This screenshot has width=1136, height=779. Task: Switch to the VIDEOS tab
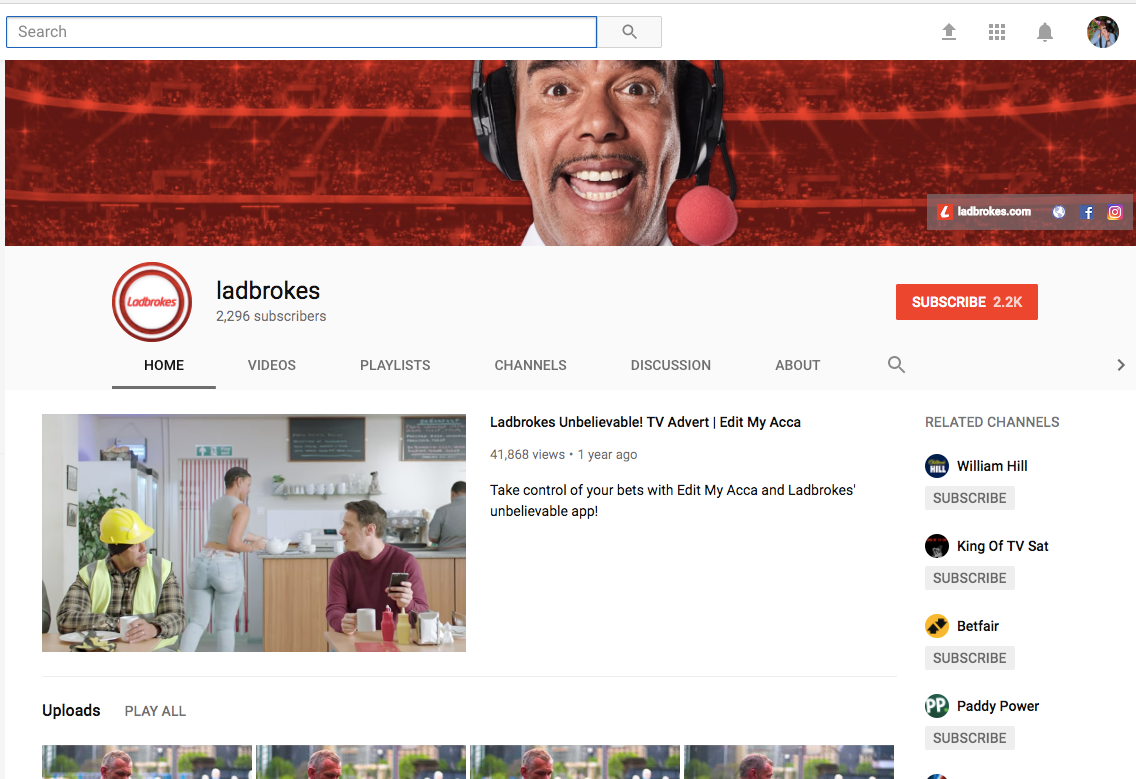[272, 365]
